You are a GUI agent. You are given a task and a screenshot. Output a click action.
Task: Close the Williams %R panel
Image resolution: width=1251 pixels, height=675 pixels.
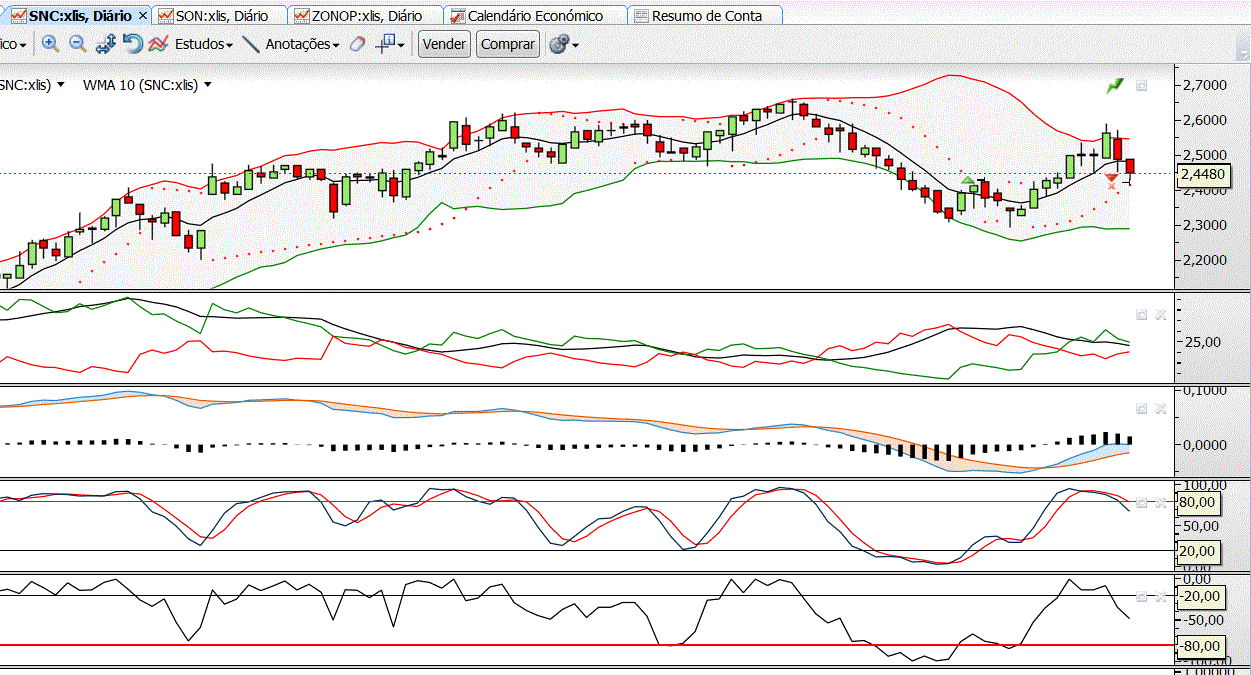[1160, 597]
